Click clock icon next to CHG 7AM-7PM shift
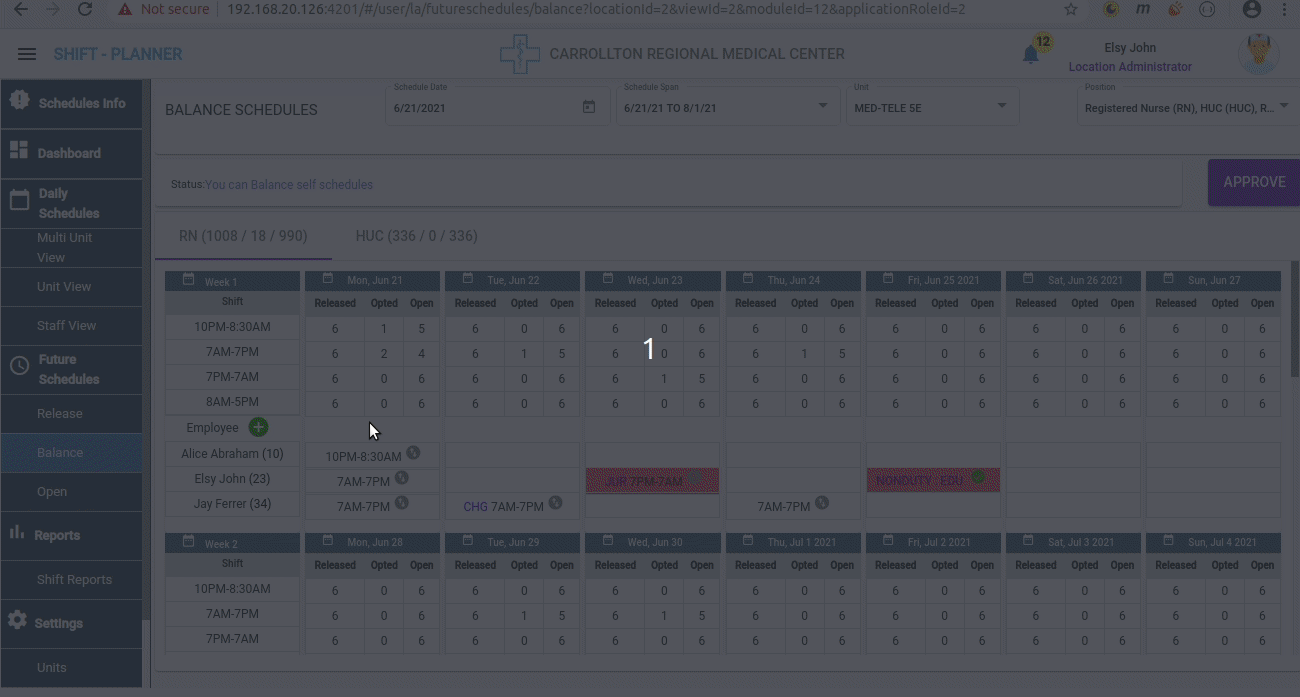The image size is (1300, 697). click(x=555, y=503)
